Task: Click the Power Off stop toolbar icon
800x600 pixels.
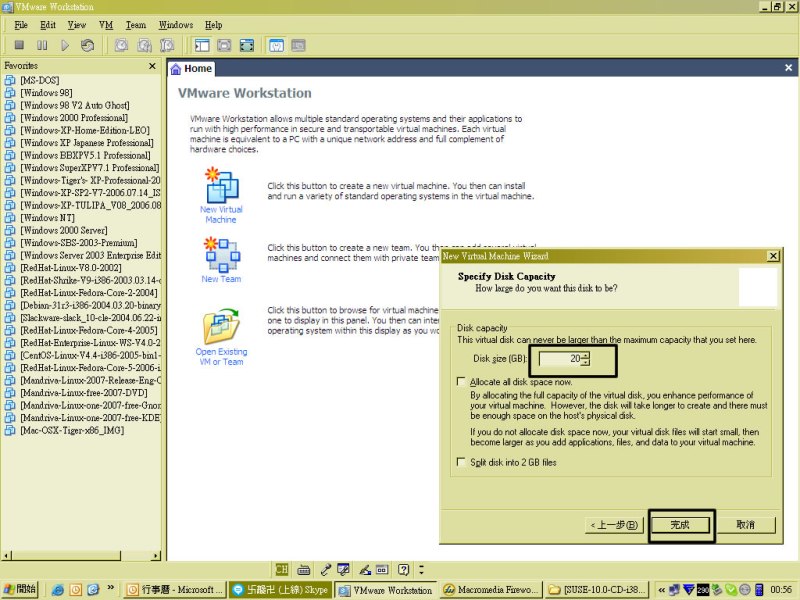Action: tap(19, 45)
